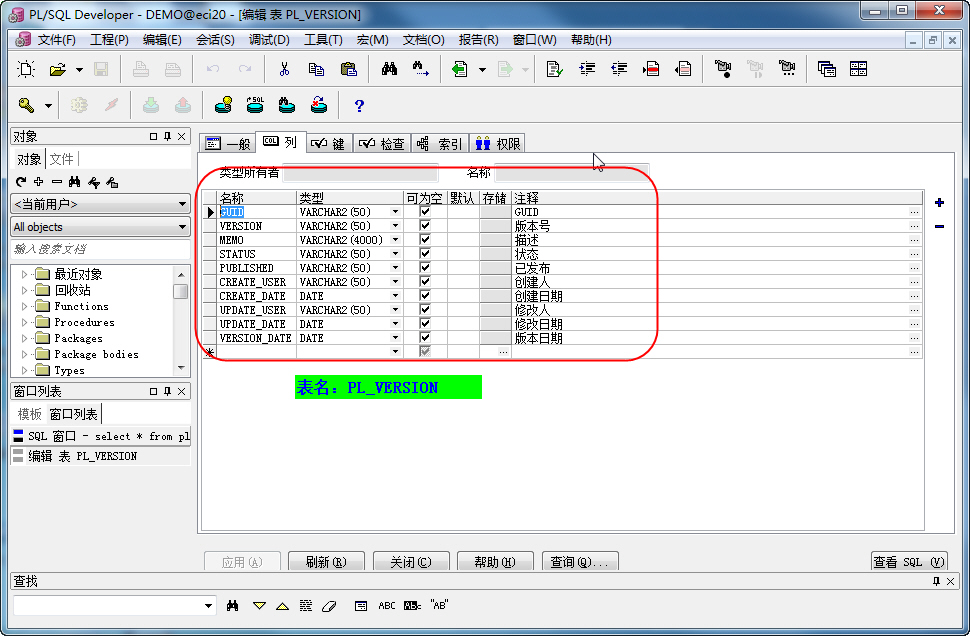
Task: Click the eraser icon in the 查找 bar
Action: tap(329, 606)
